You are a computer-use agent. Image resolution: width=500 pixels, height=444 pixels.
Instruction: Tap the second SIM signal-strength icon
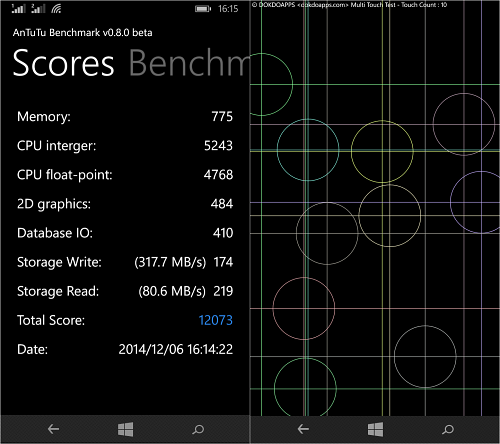[x=38, y=9]
